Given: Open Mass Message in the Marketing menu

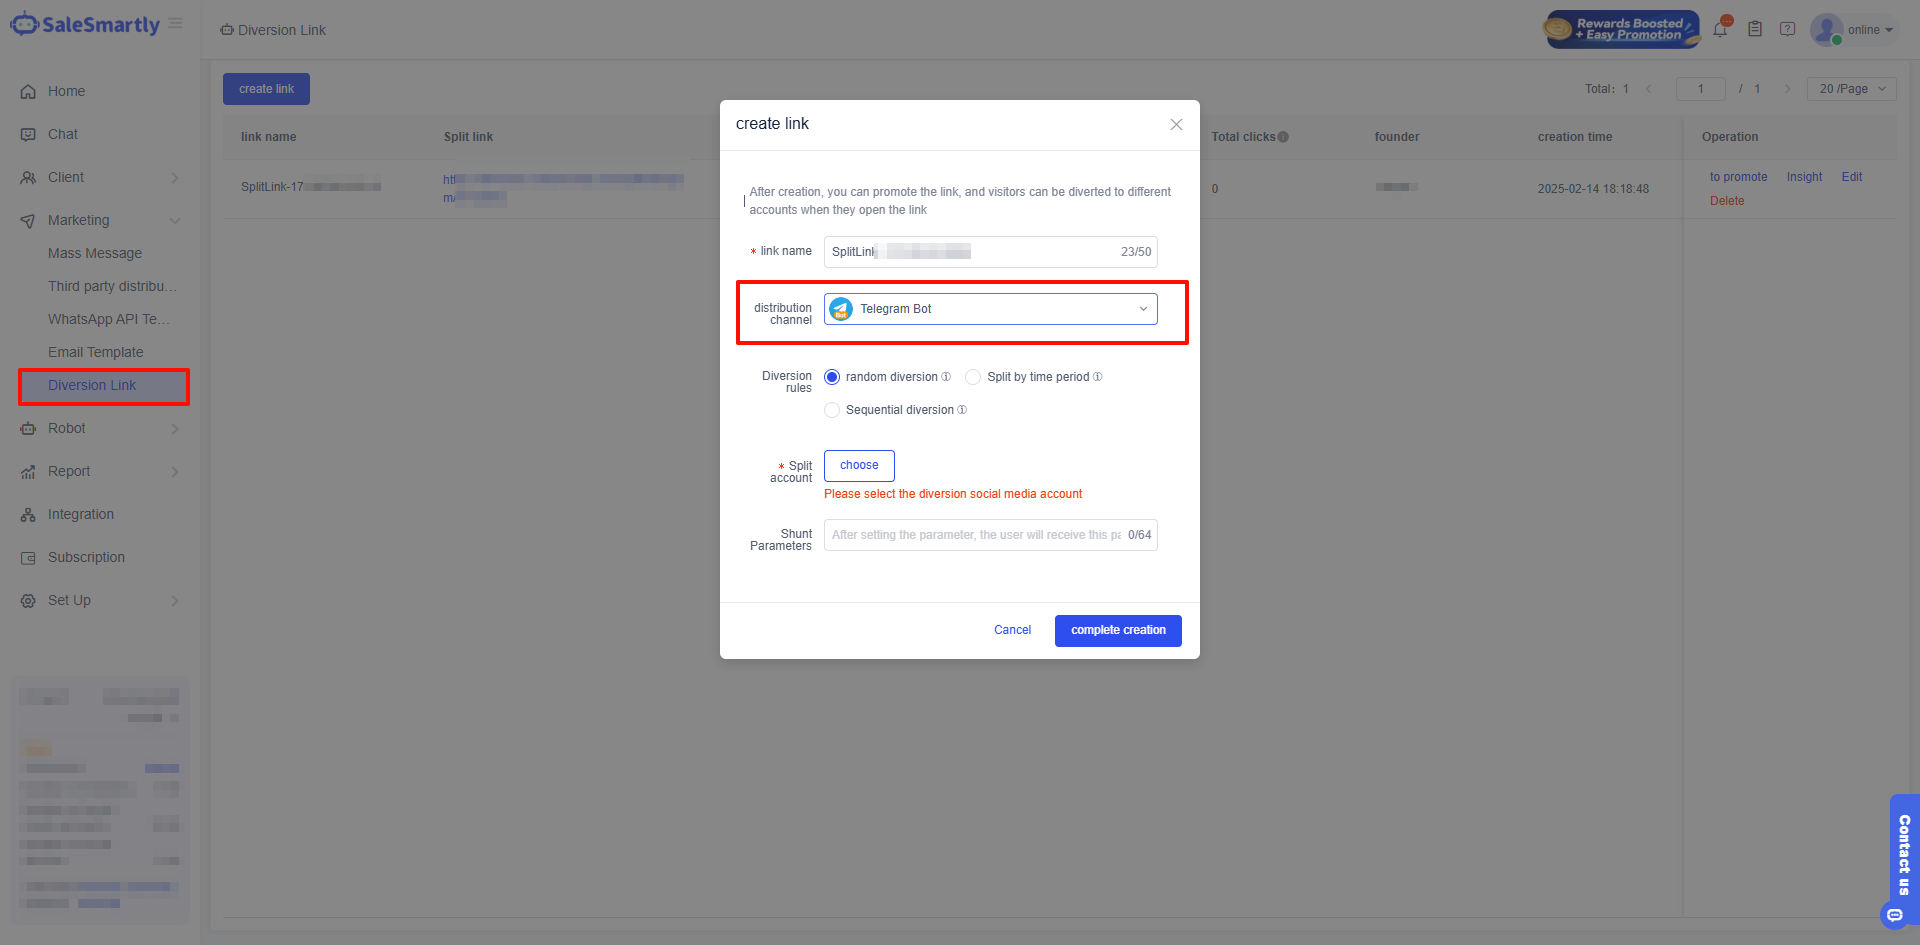Looking at the screenshot, I should [x=95, y=253].
